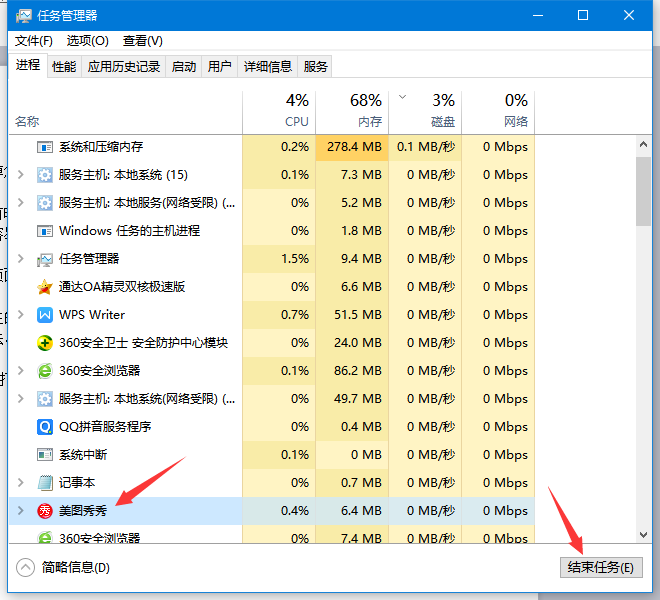Collapse to 简略信息(D) view

tap(63, 568)
